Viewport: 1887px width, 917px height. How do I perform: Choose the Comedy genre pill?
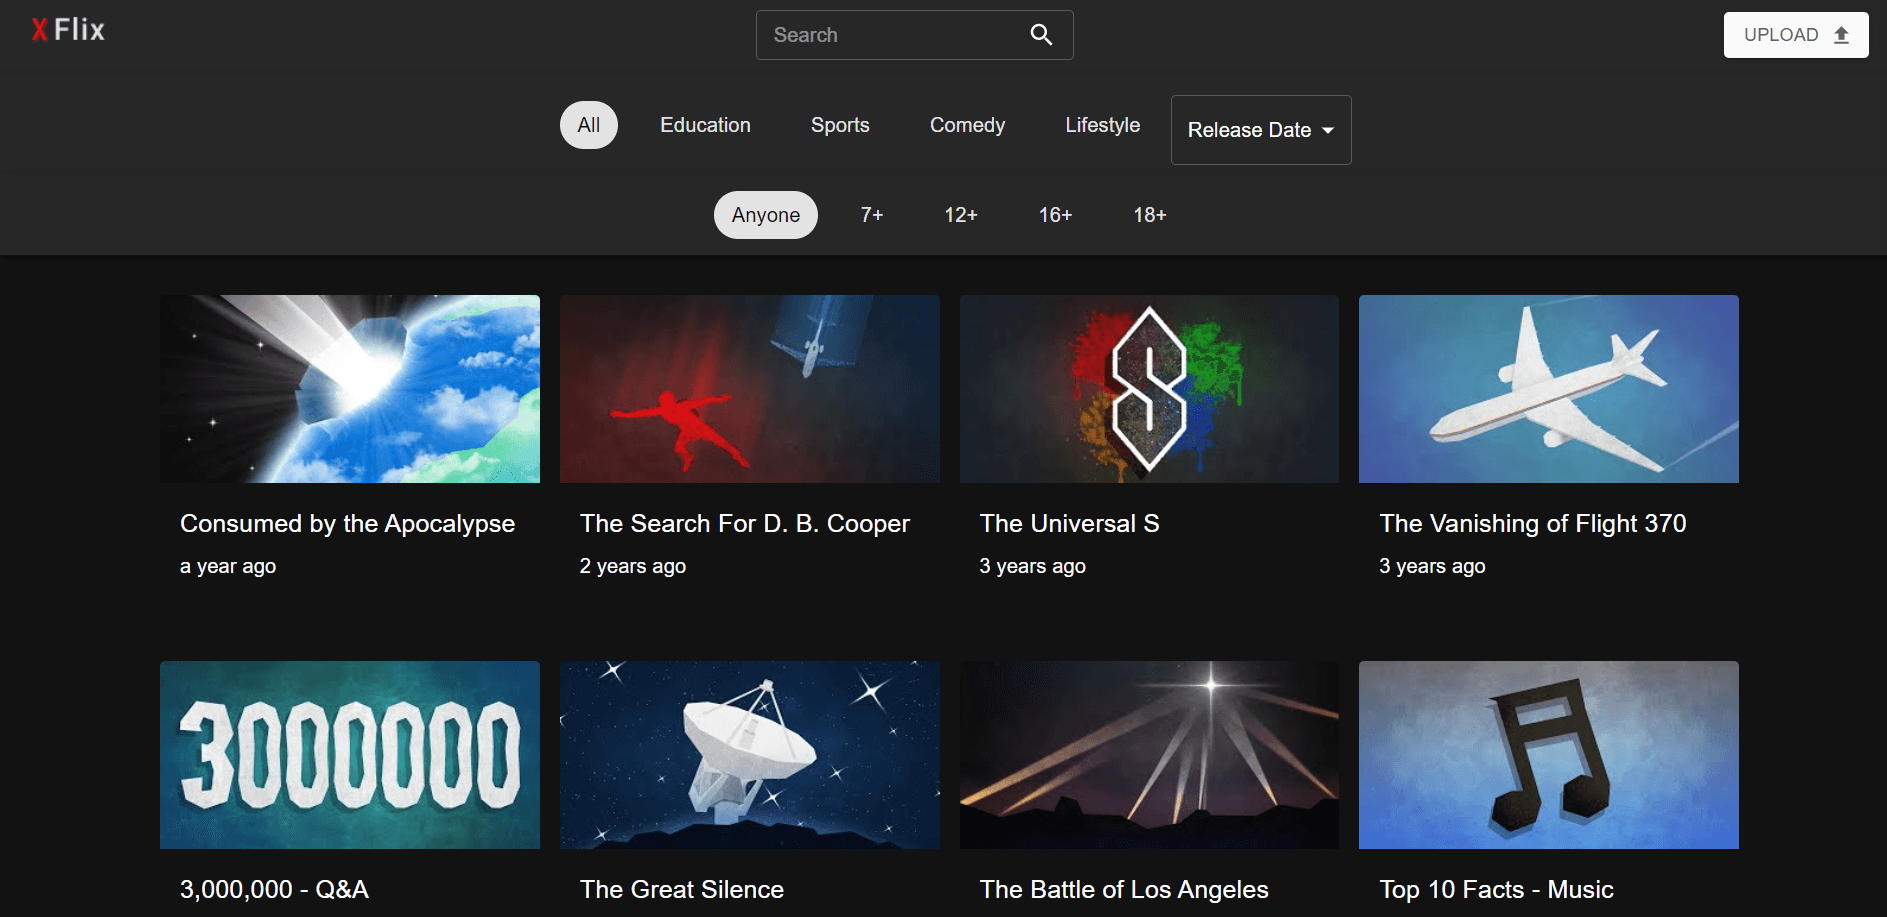(x=967, y=125)
